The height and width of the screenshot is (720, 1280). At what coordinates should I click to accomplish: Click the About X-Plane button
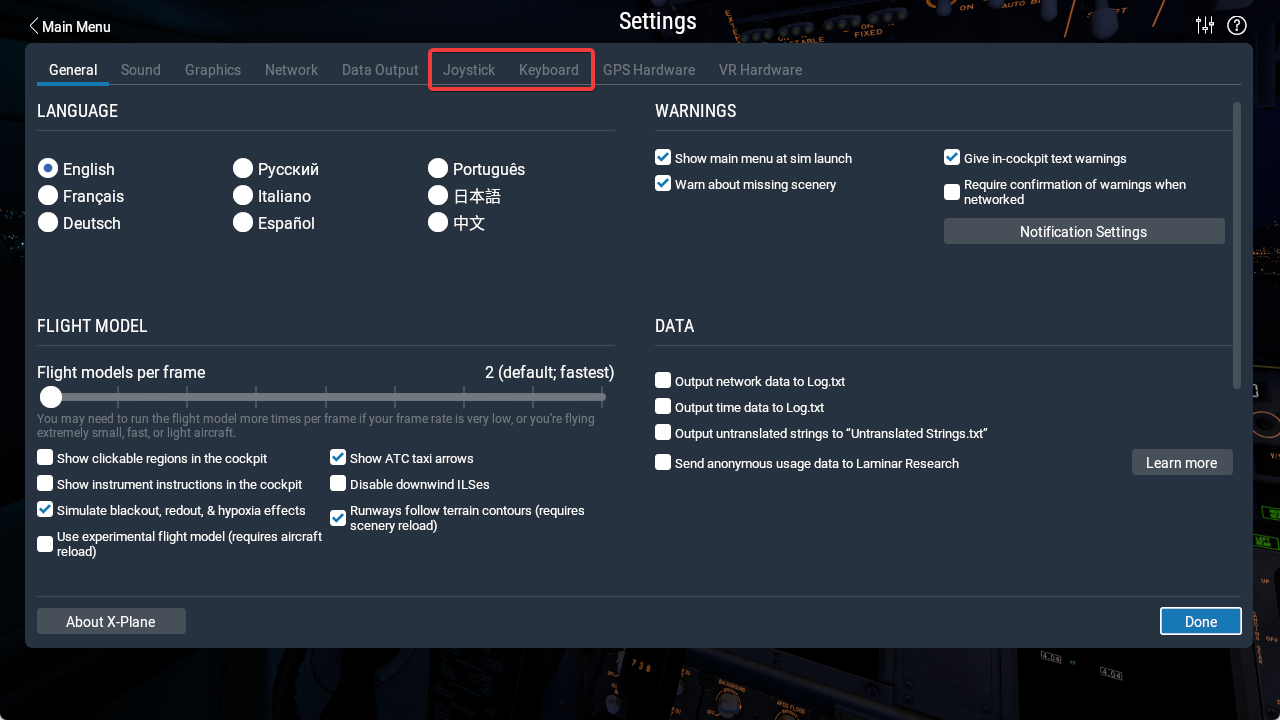coord(111,620)
